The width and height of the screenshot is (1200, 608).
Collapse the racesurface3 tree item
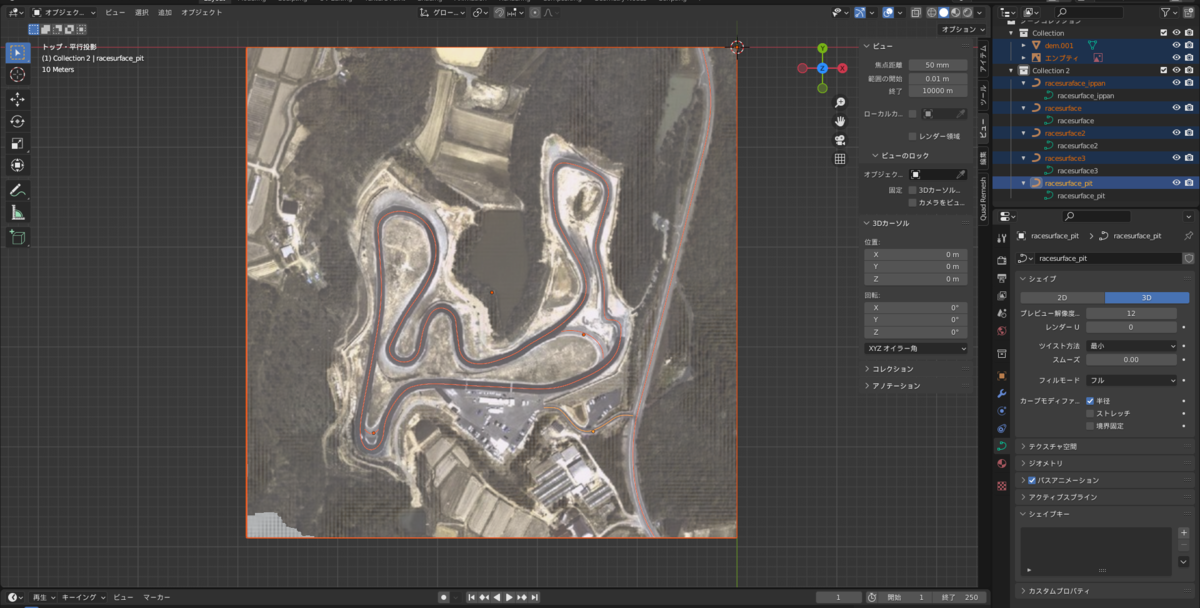pyautogui.click(x=1023, y=158)
